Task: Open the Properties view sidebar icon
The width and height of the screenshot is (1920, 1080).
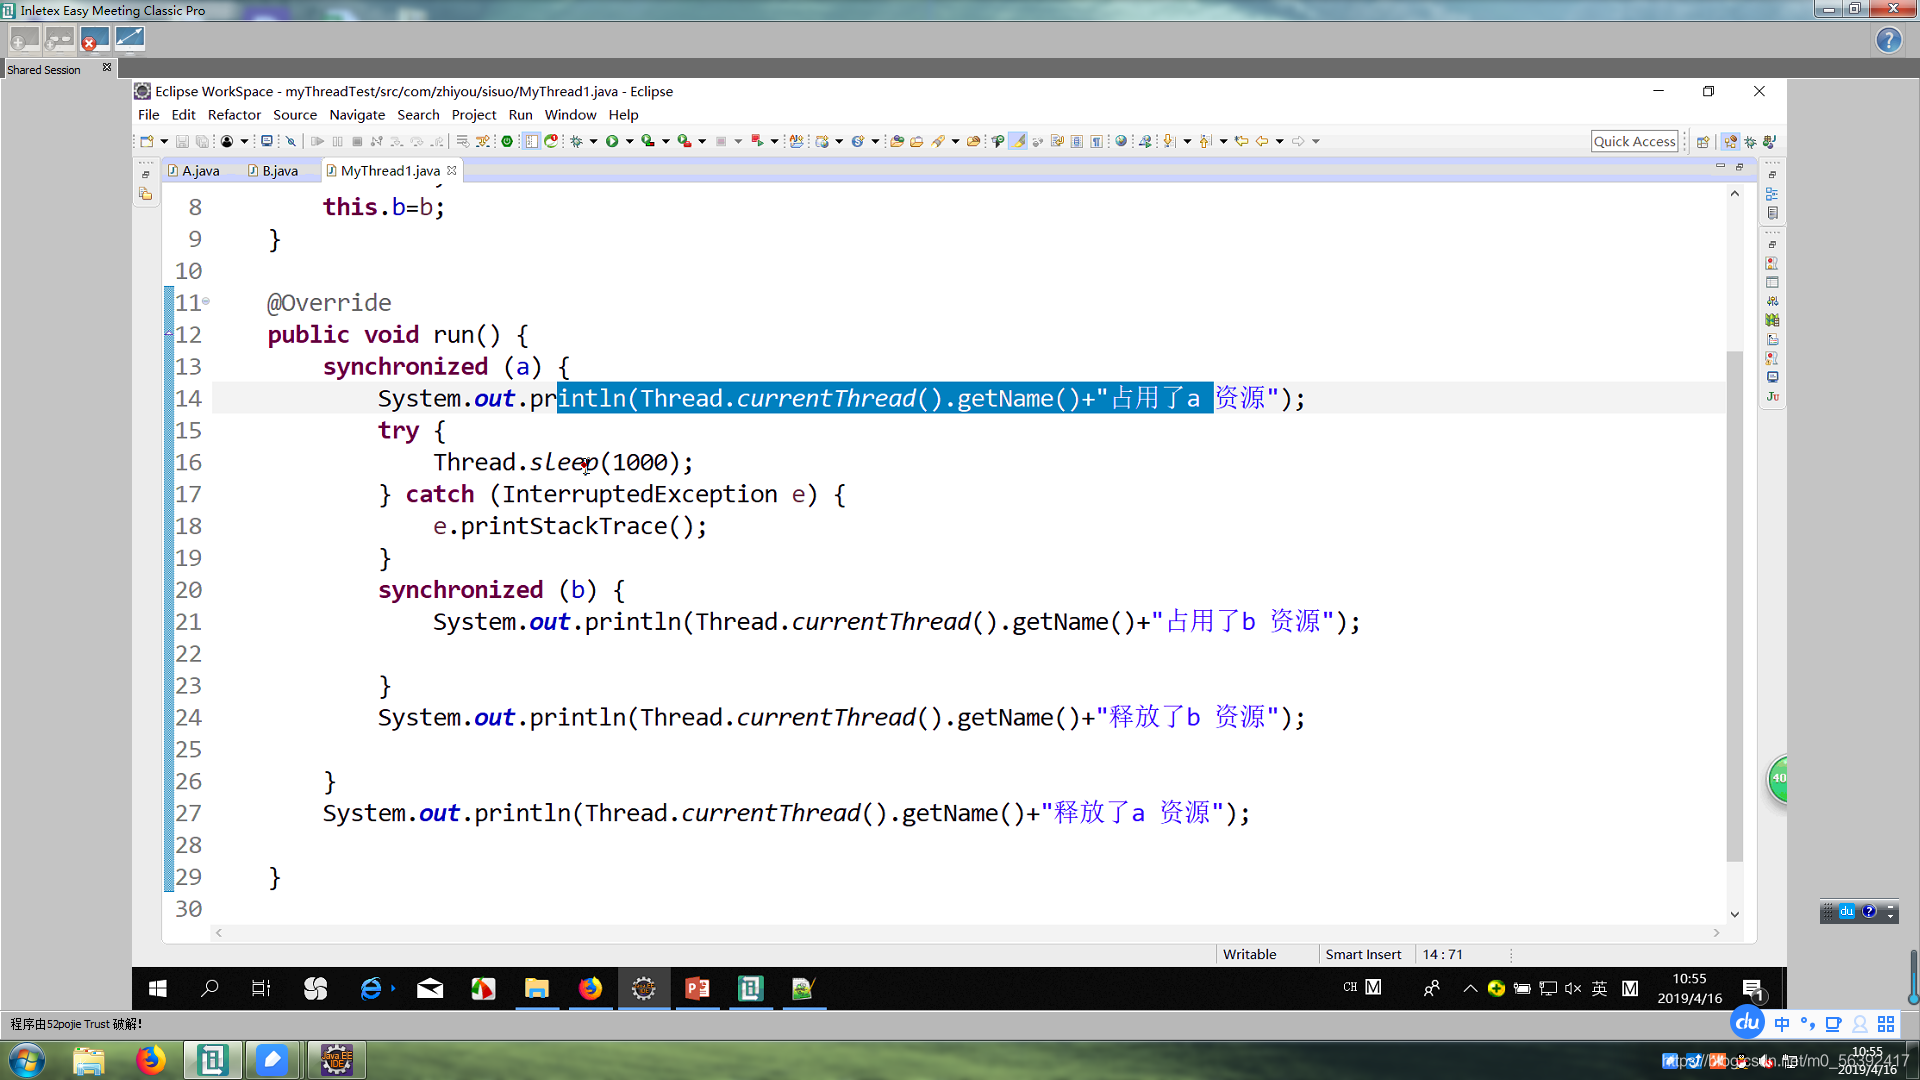Action: [x=1772, y=282]
